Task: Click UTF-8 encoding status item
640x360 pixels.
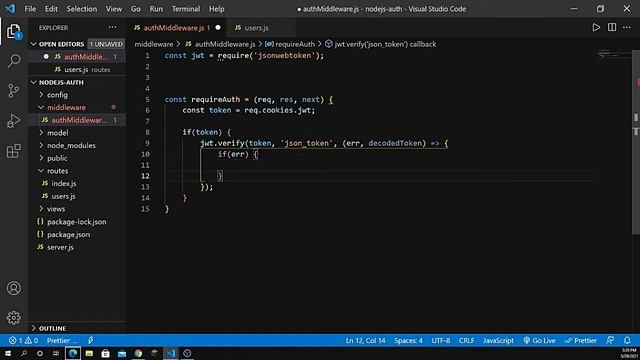Action: [x=441, y=340]
